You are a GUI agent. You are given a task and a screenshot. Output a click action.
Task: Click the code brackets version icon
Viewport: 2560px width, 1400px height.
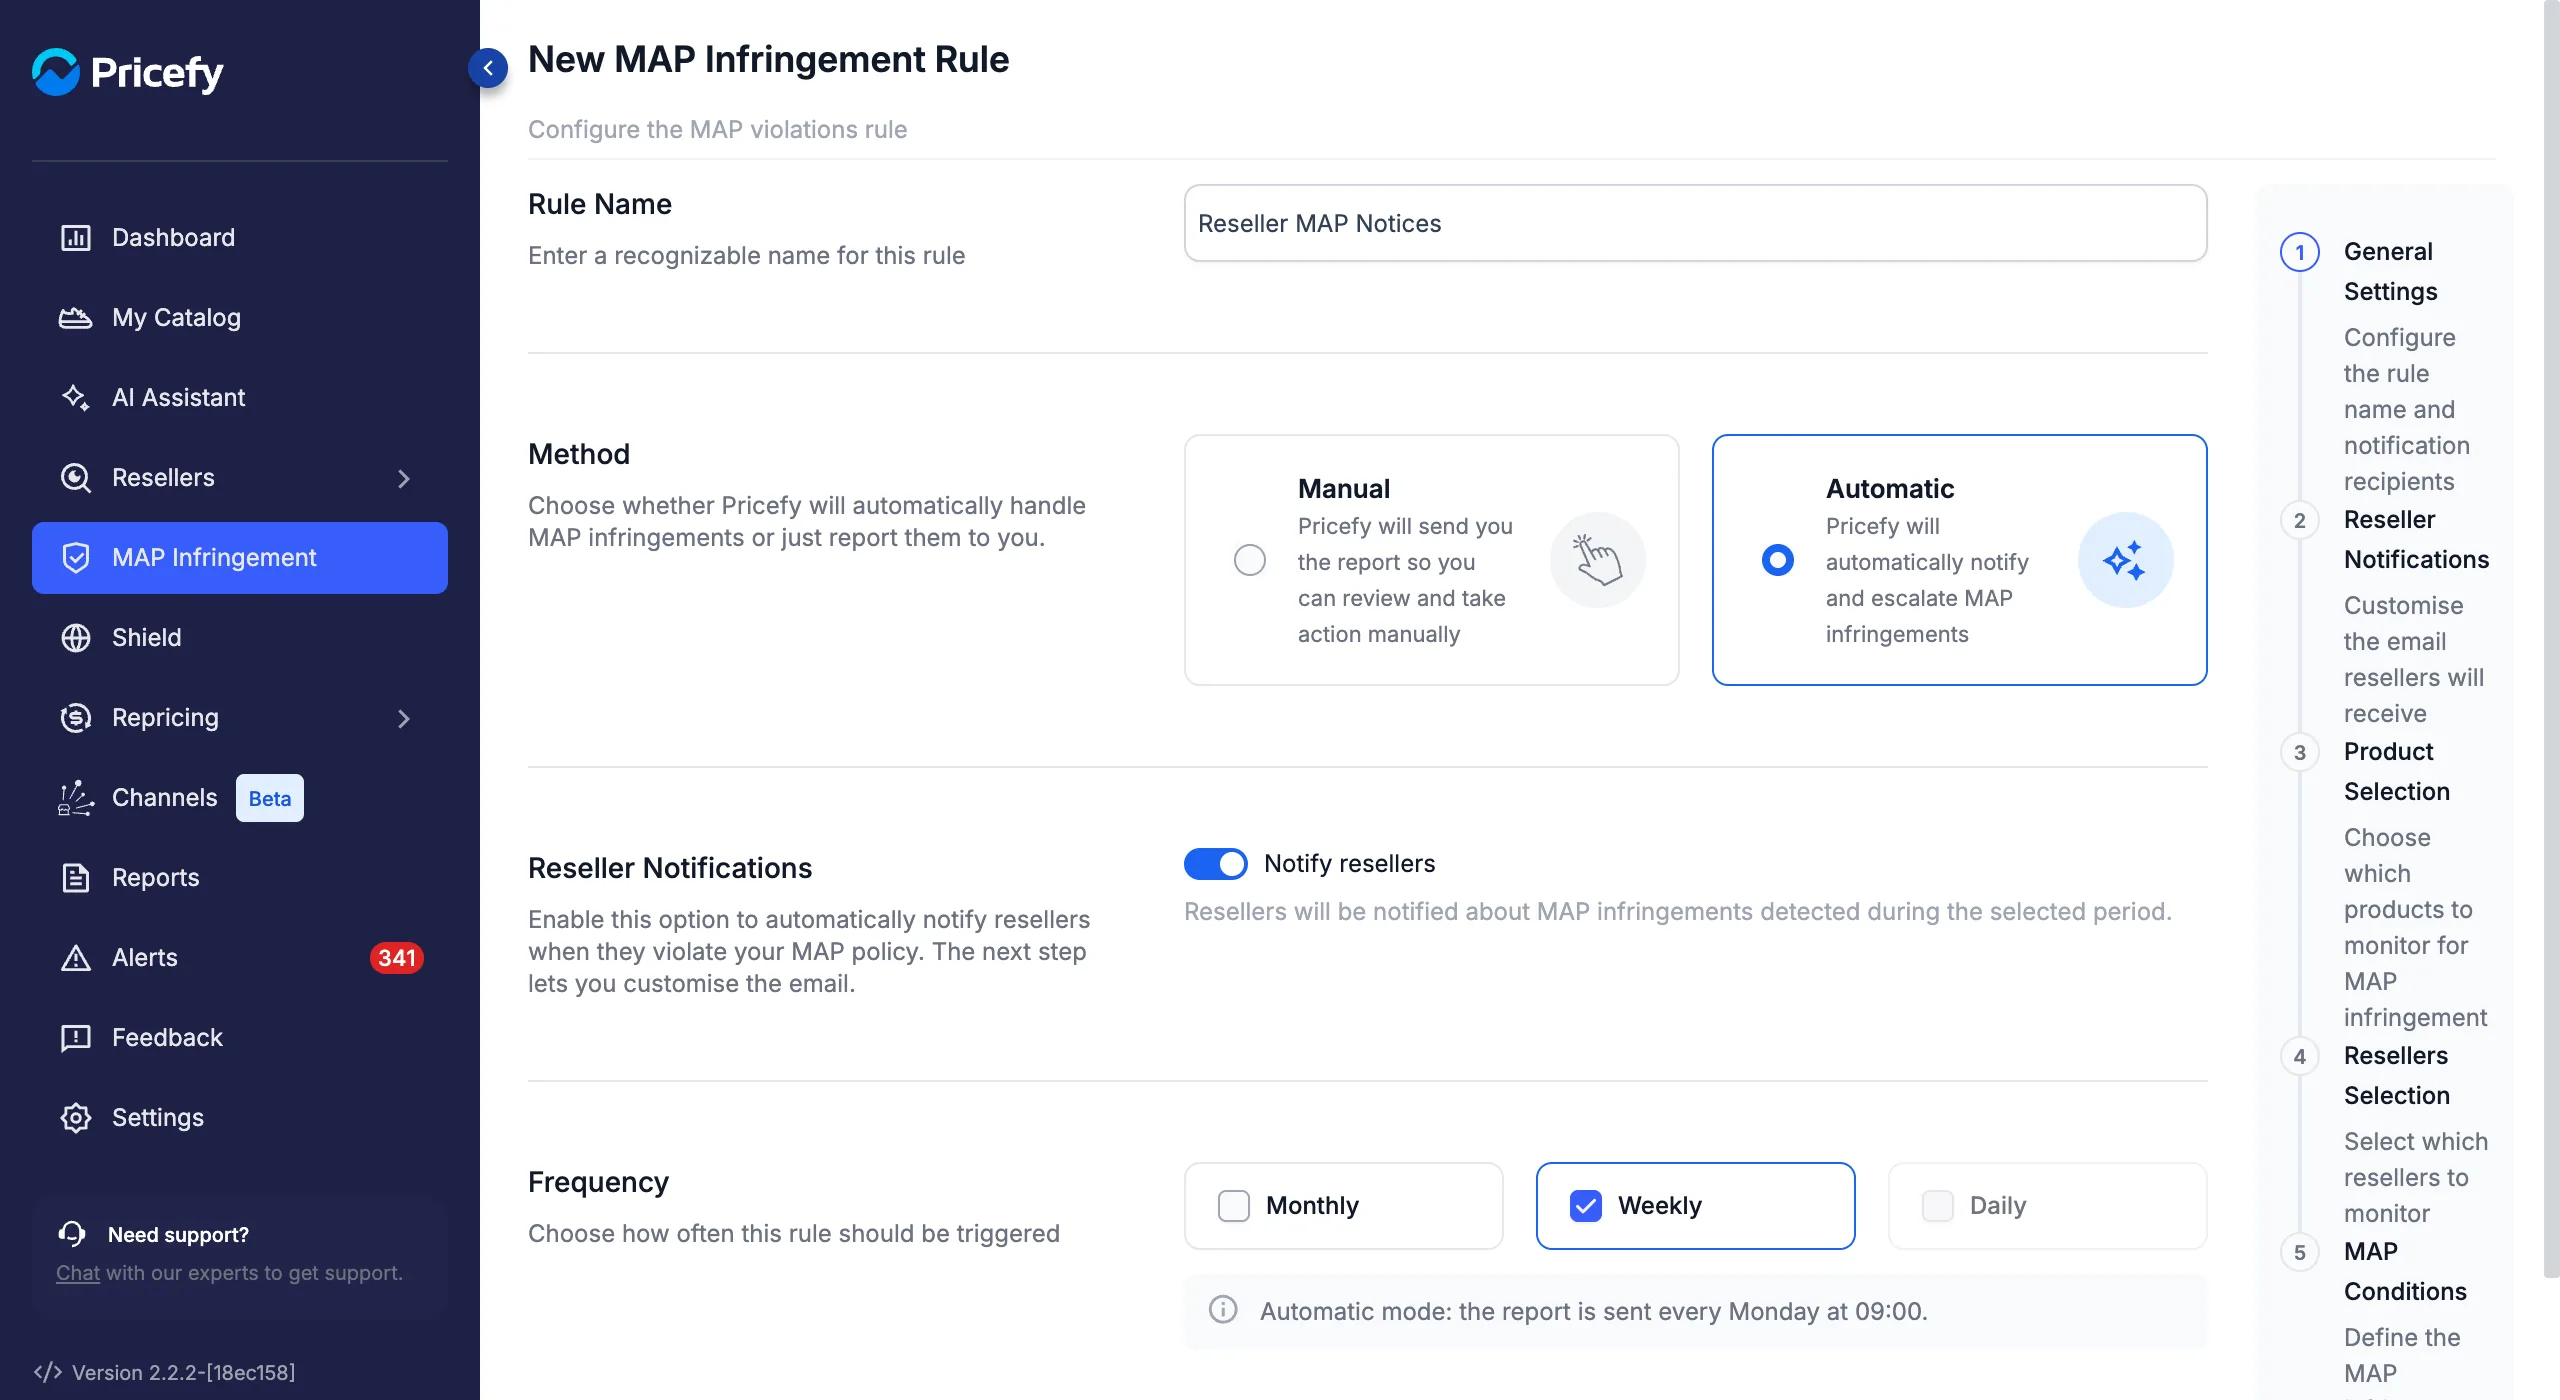coord(47,1372)
